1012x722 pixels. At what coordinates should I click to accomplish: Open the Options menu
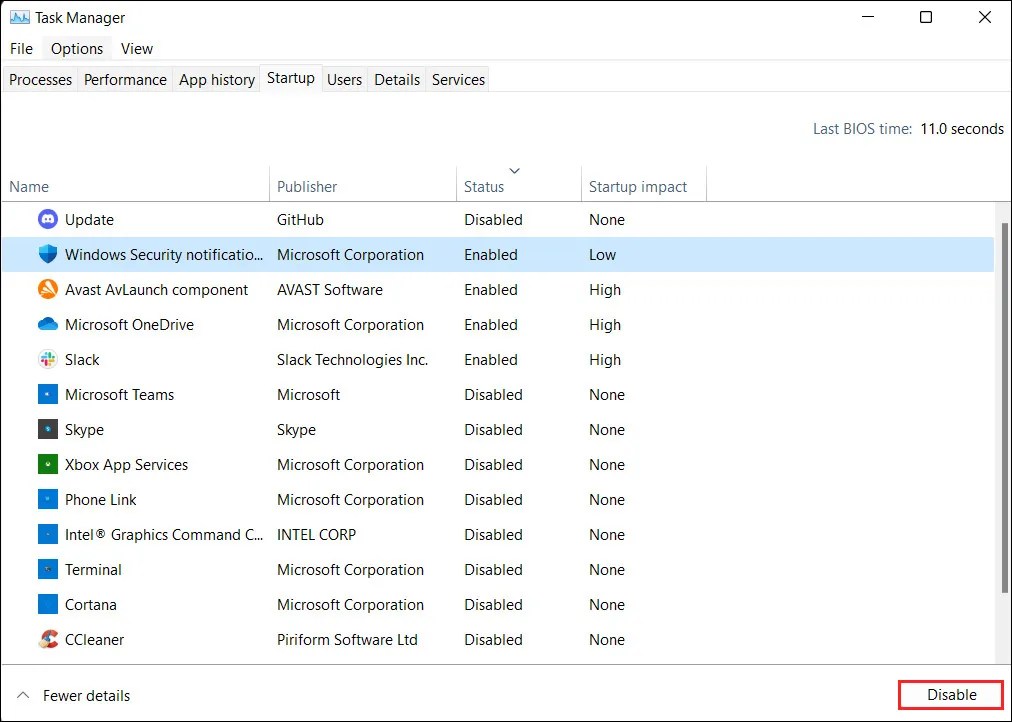click(x=76, y=48)
